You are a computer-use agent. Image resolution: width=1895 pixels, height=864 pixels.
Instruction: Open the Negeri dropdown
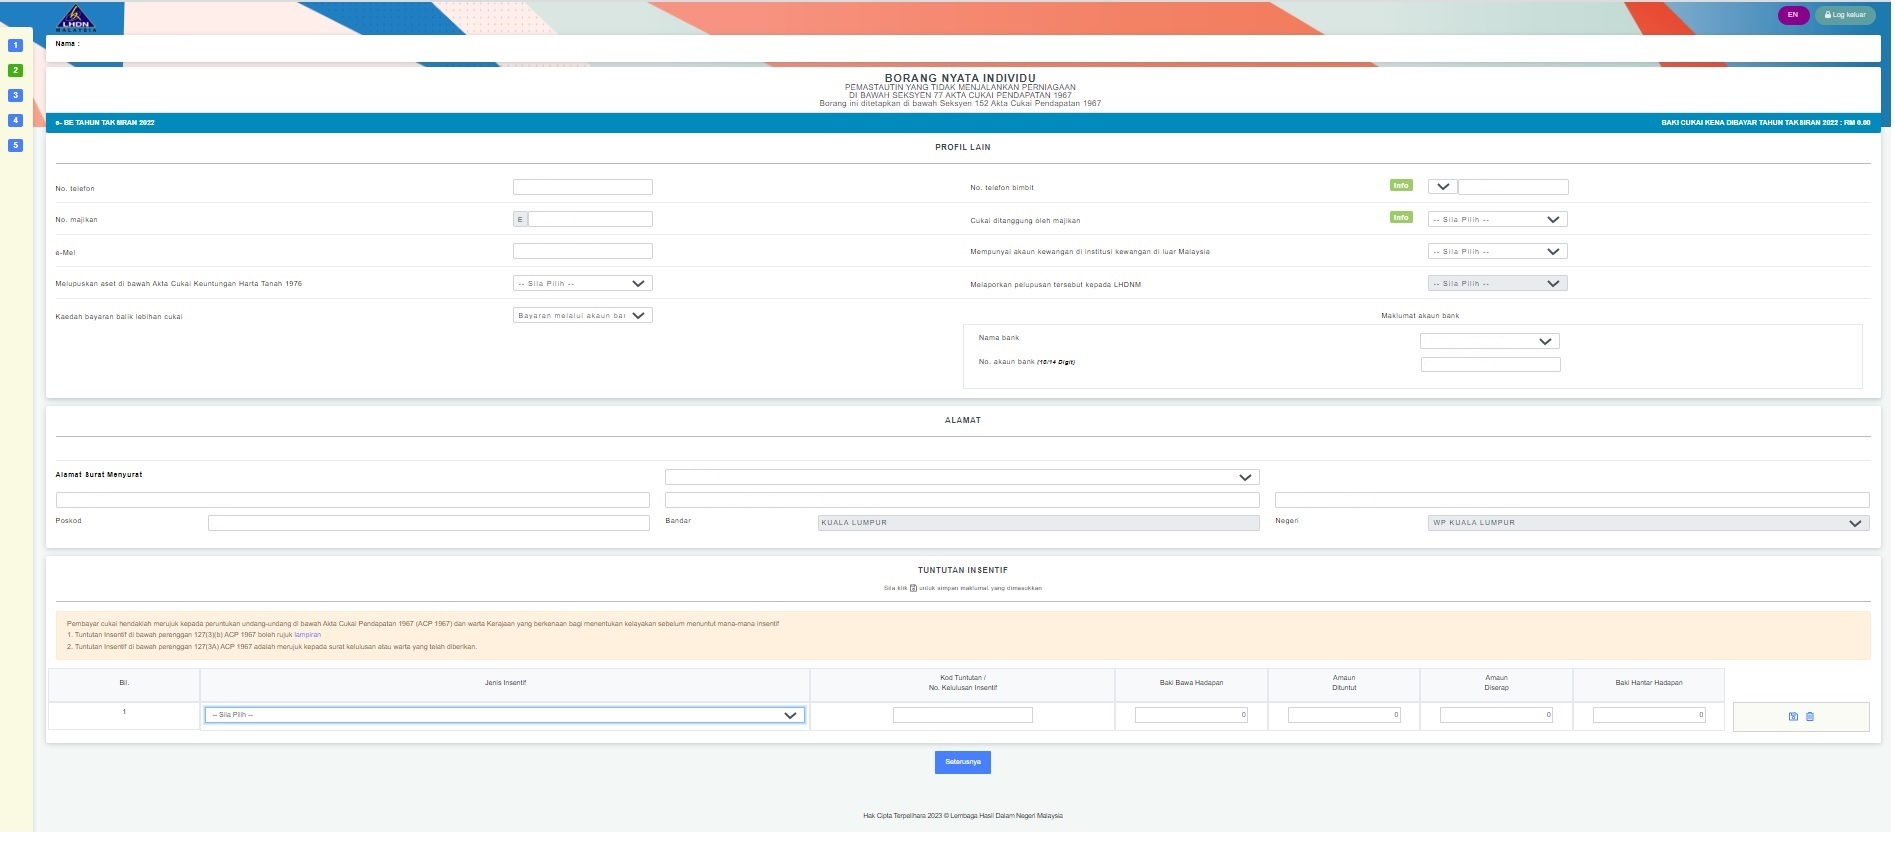point(1647,523)
